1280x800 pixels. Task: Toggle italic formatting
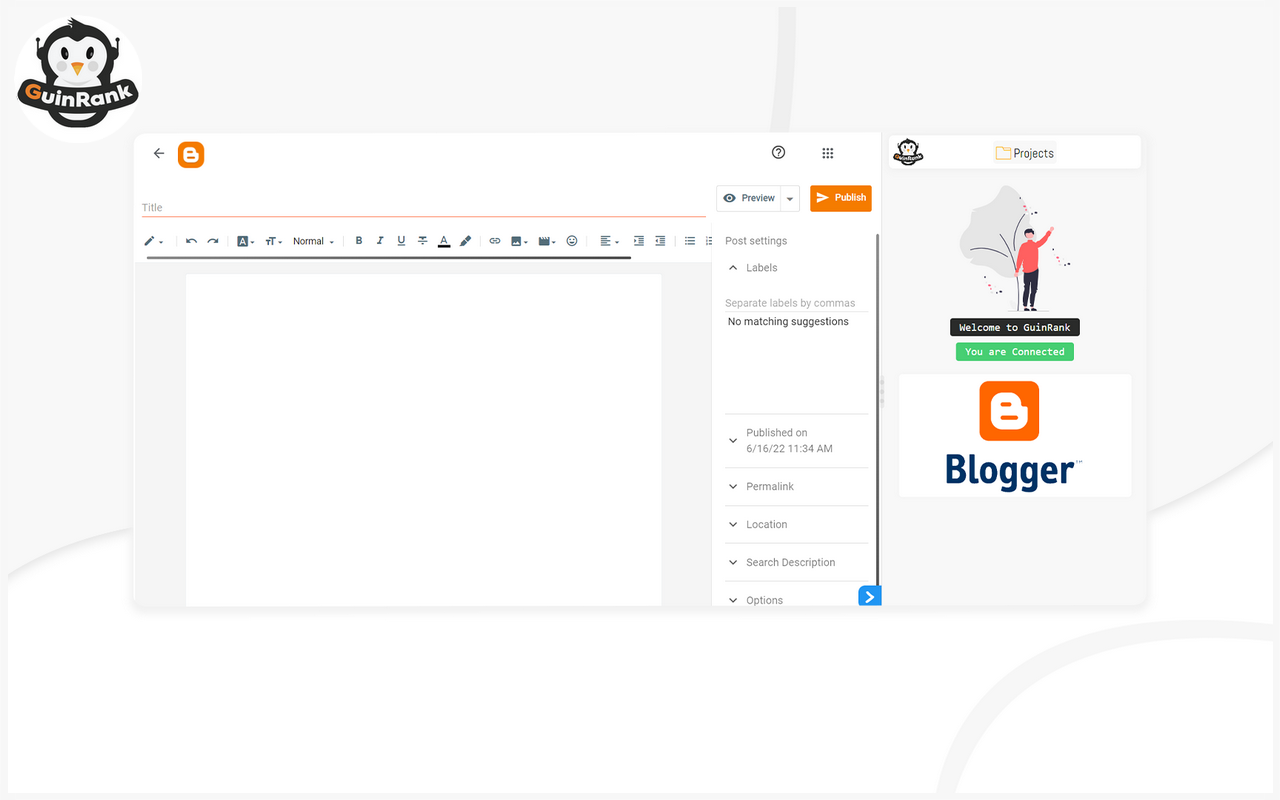coord(380,241)
